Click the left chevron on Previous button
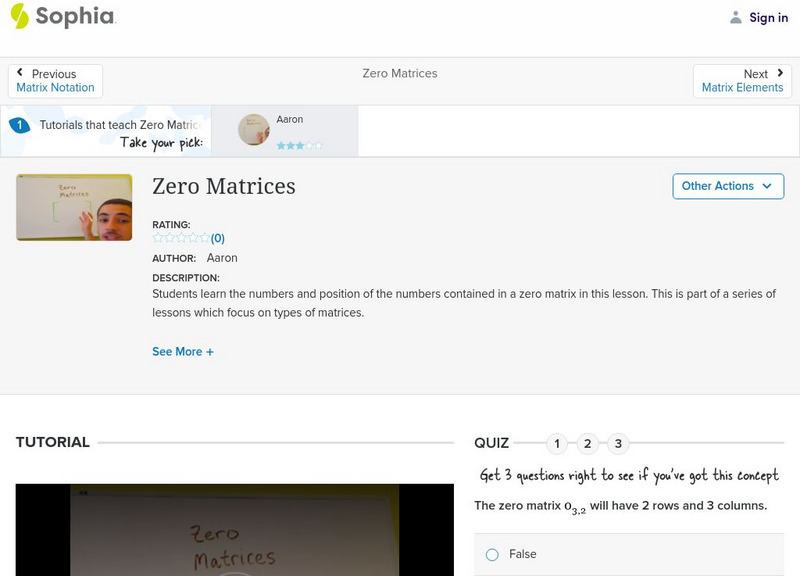The height and width of the screenshot is (576, 800). click(x=20, y=71)
